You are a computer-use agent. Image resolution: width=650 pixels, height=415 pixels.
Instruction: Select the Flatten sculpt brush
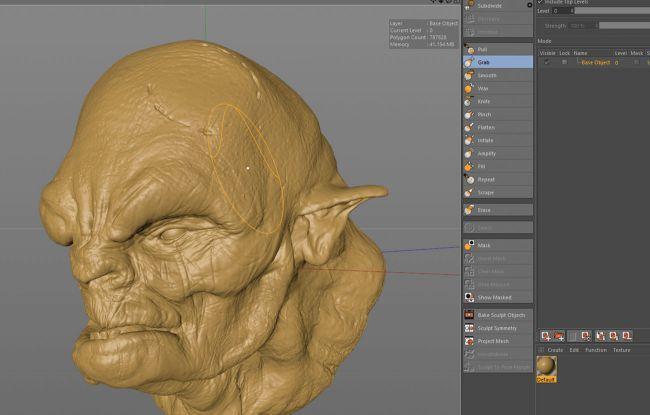(497, 127)
